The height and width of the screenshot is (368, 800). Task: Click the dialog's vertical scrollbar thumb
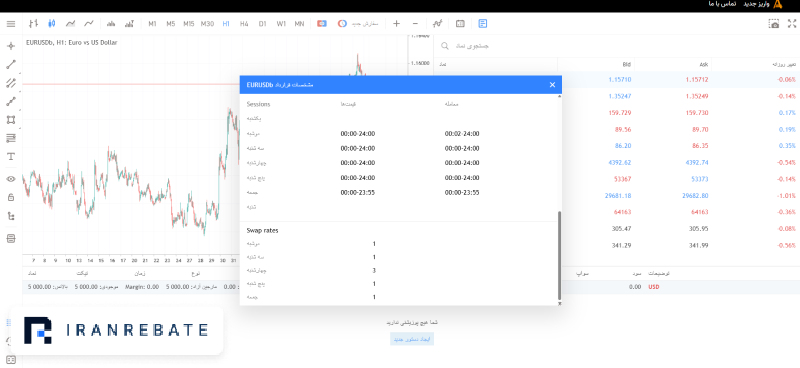[560, 256]
